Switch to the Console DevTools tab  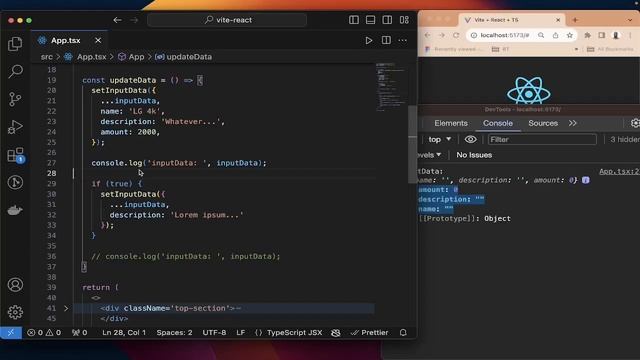click(x=498, y=123)
